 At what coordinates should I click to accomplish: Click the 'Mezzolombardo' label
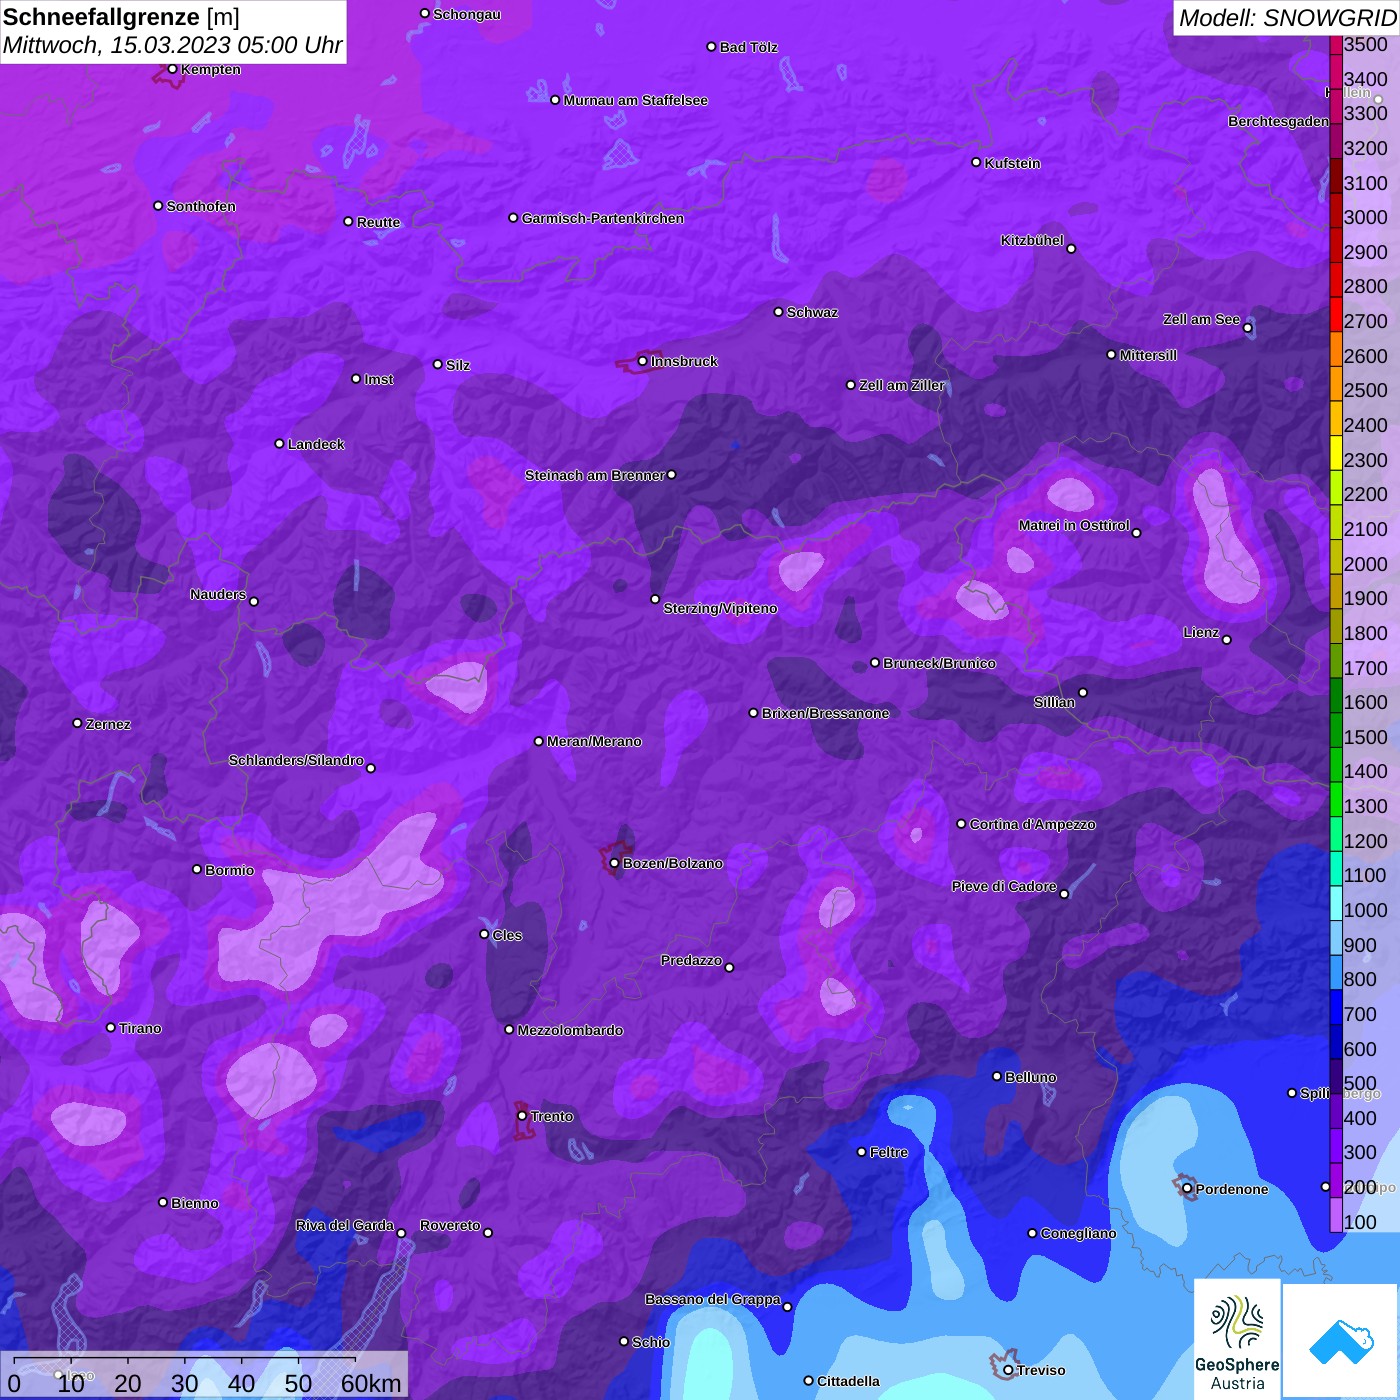(570, 1030)
